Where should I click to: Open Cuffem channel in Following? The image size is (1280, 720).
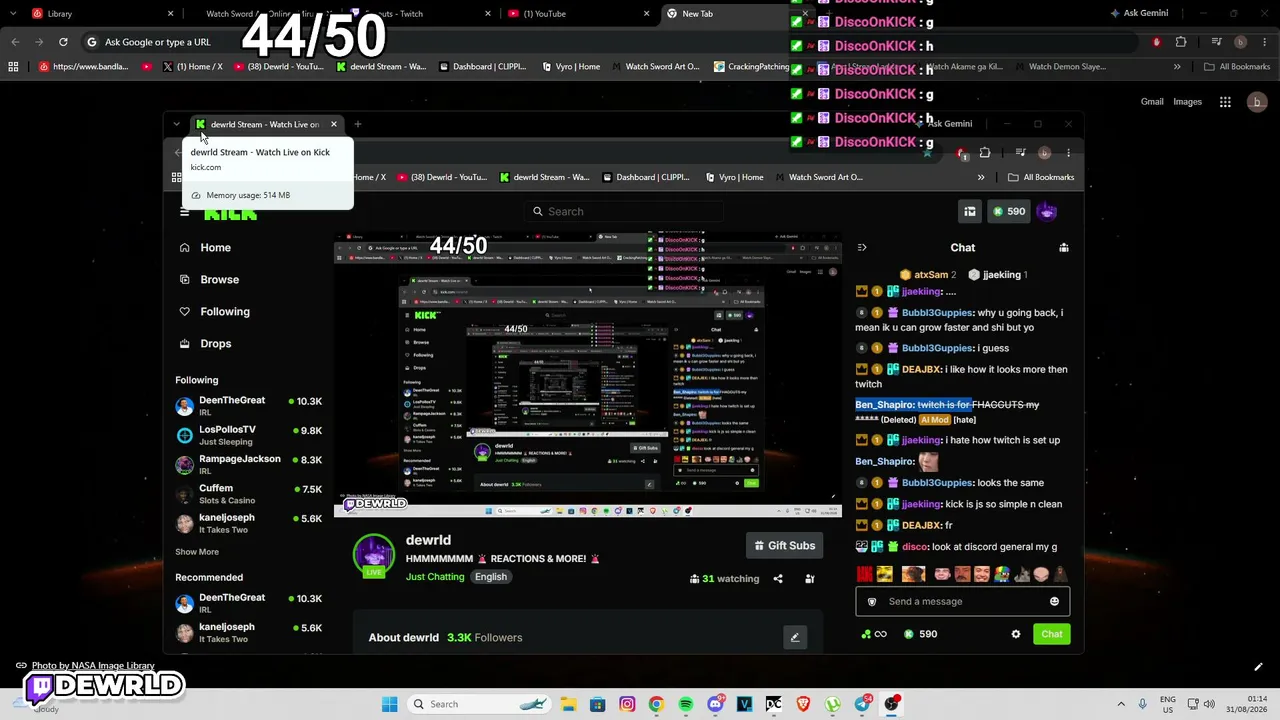tap(249, 494)
